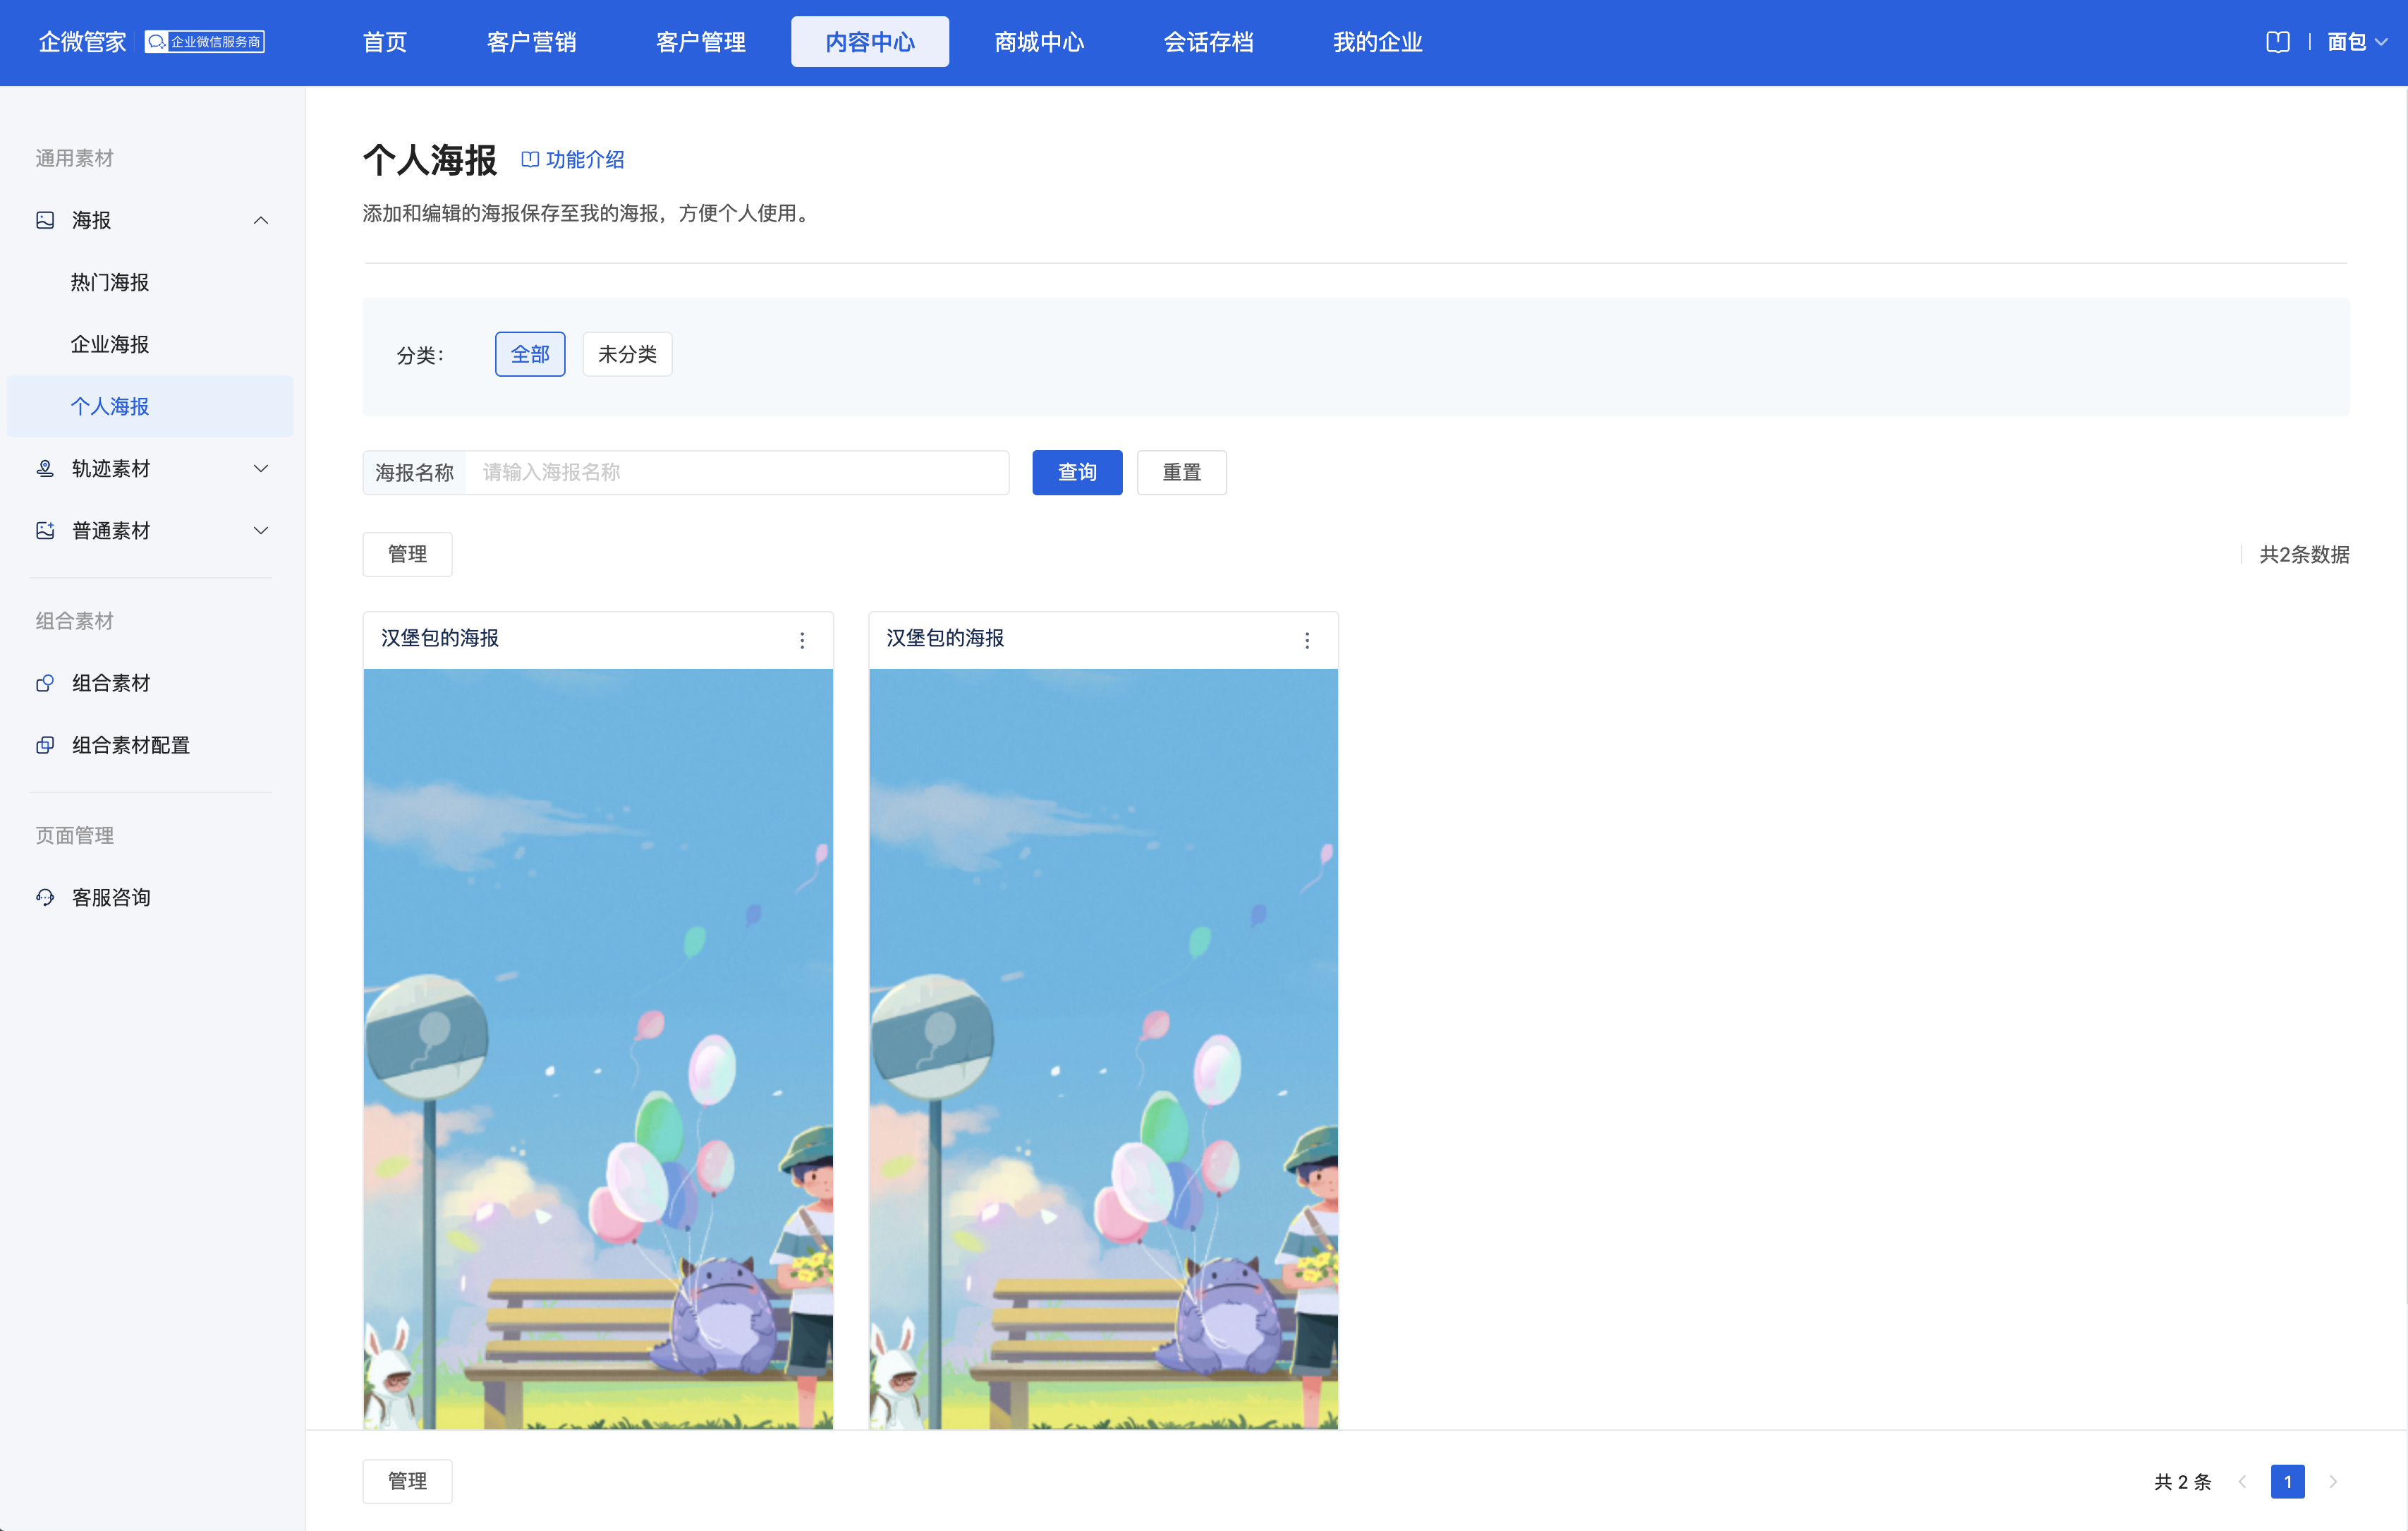
Task: Open more menu on first 汉堡包的海报 card
Action: 802,640
